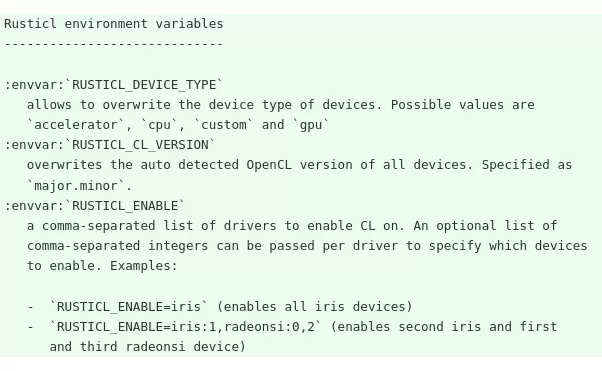Click 'RUSTICL_ENABLE=iris:1,radeonsi:0,2' example code
This screenshot has height=371, width=602.
coord(186,327)
